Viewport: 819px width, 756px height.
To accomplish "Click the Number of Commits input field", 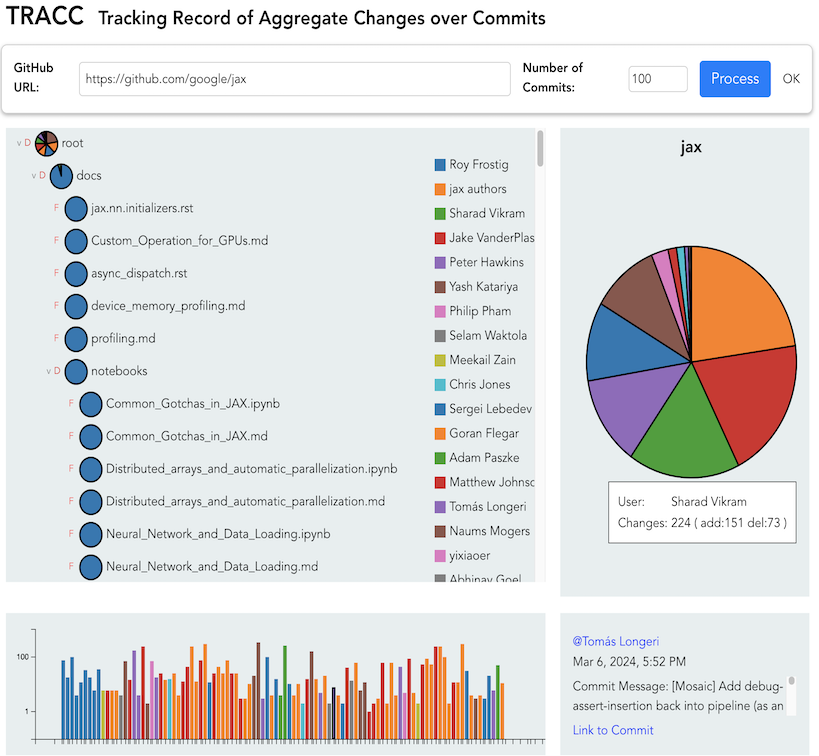I will (x=656, y=78).
